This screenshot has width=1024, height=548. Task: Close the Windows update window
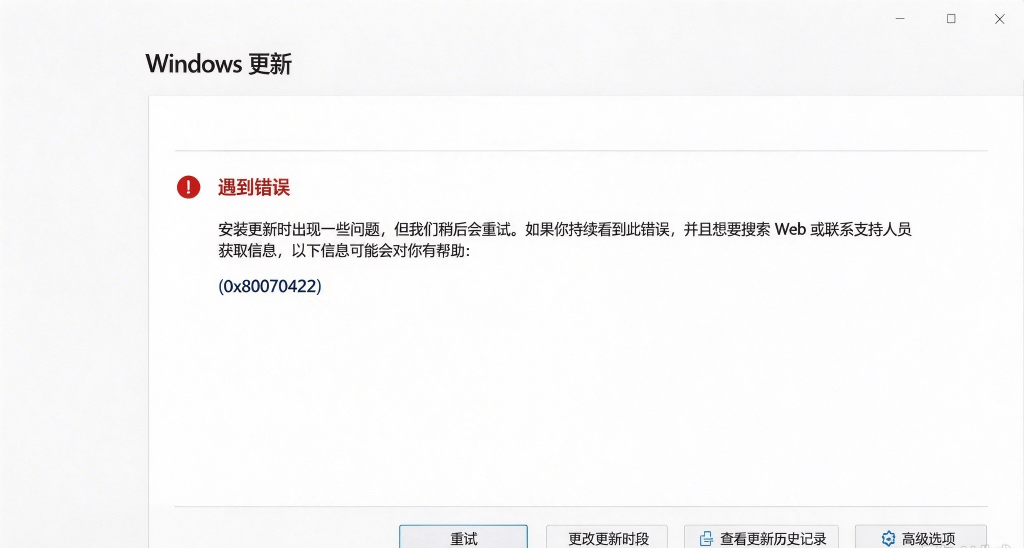(999, 19)
